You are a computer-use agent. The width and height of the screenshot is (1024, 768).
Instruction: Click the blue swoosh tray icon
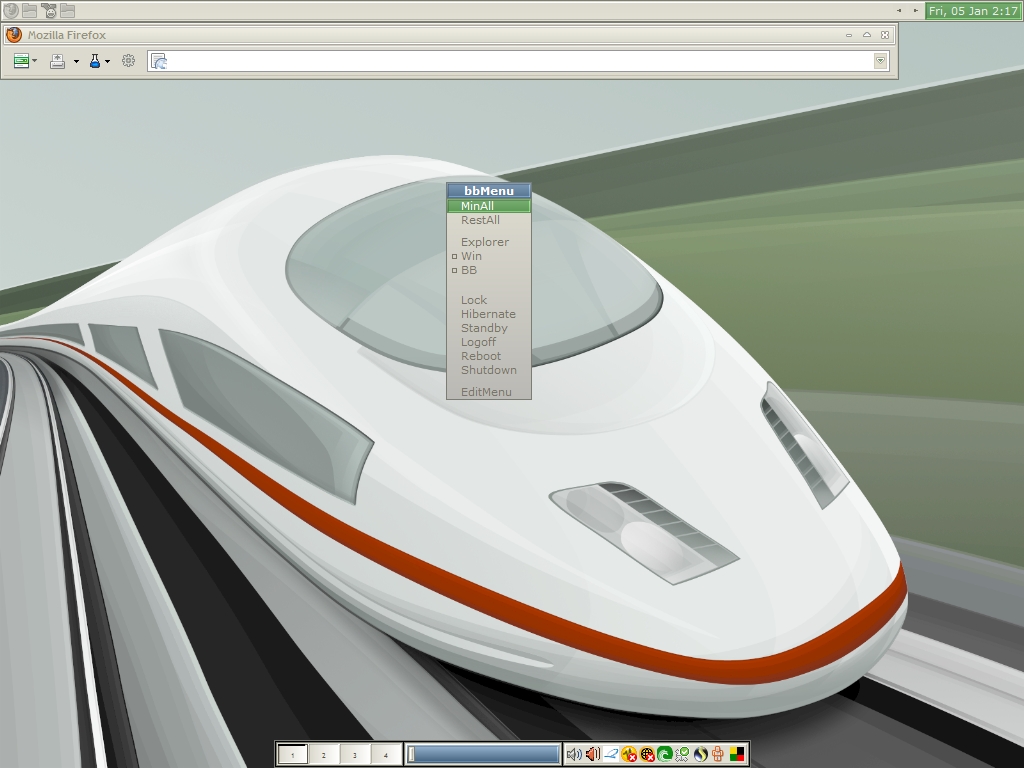tap(611, 755)
